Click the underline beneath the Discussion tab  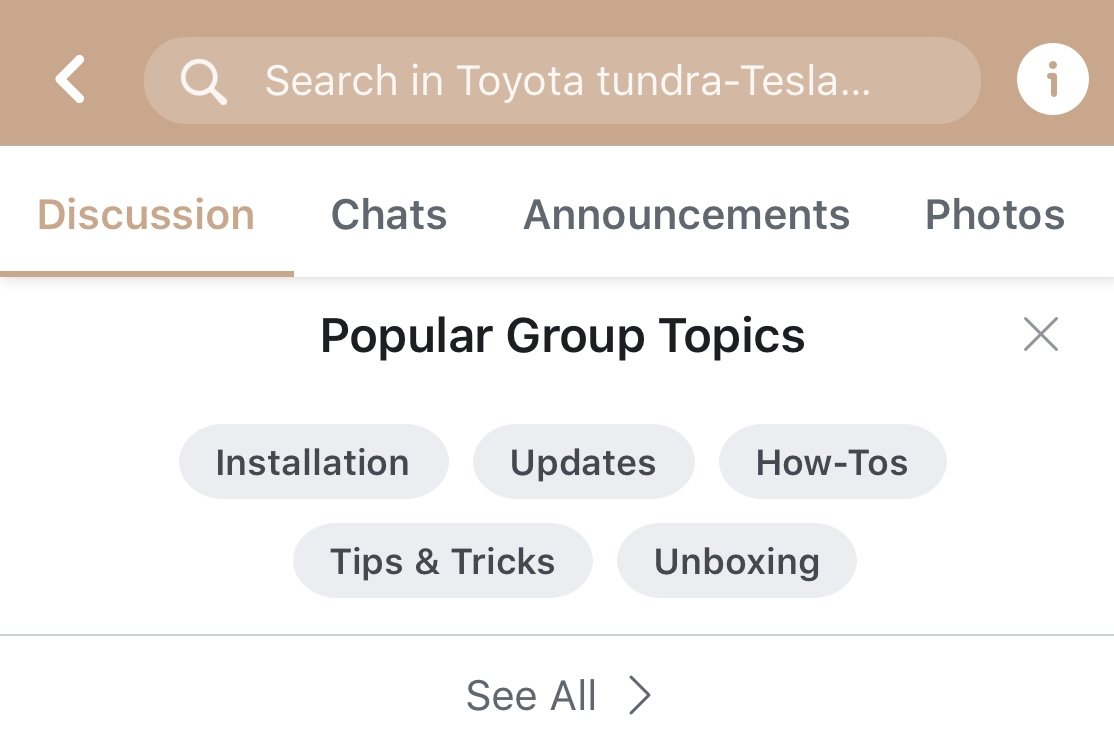point(146,274)
